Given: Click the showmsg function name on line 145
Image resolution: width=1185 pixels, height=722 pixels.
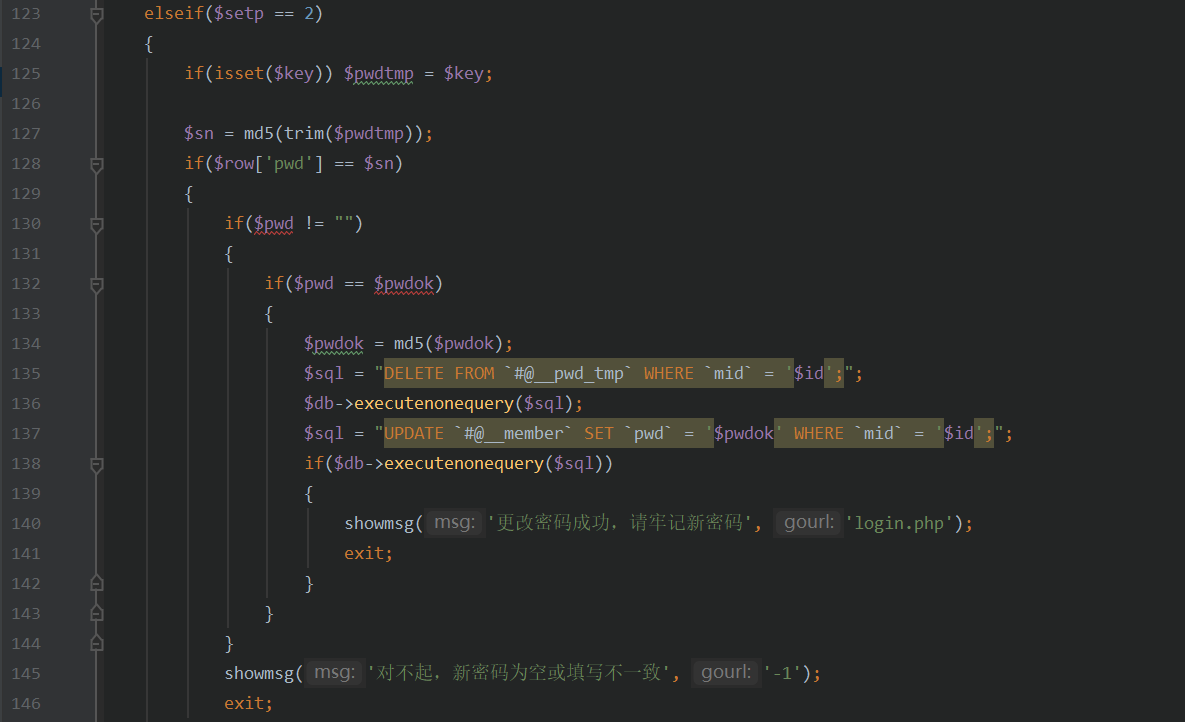Looking at the screenshot, I should (x=259, y=673).
